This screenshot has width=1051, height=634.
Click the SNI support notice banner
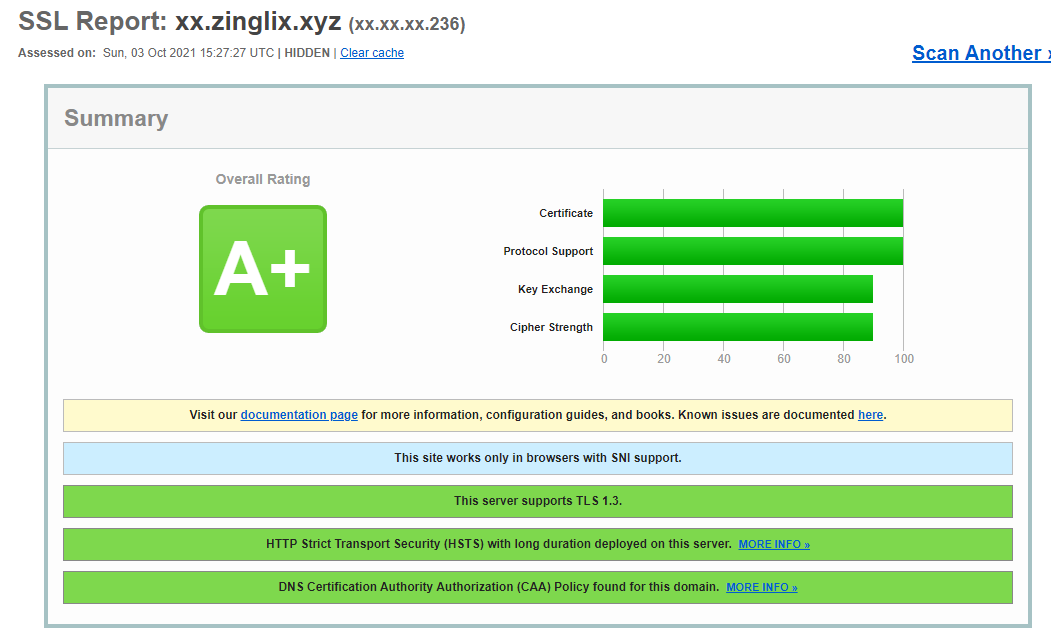pyautogui.click(x=537, y=458)
